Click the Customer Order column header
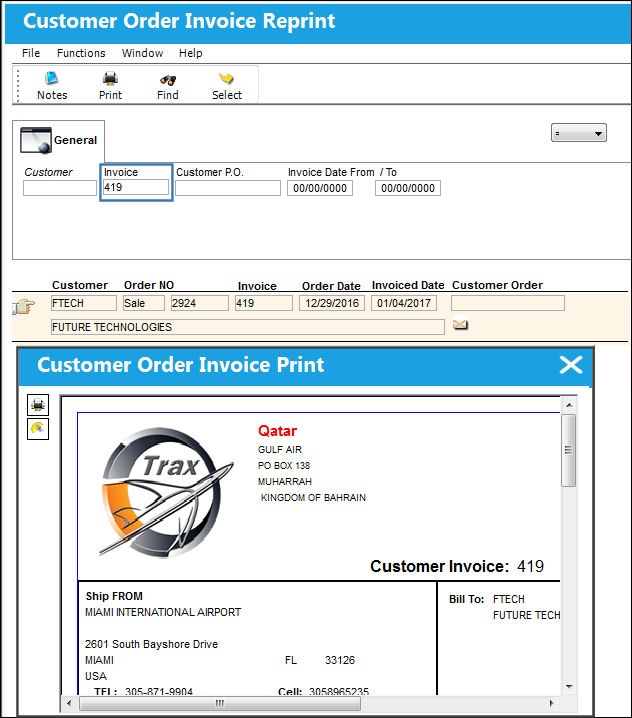The image size is (632, 718). tap(497, 285)
